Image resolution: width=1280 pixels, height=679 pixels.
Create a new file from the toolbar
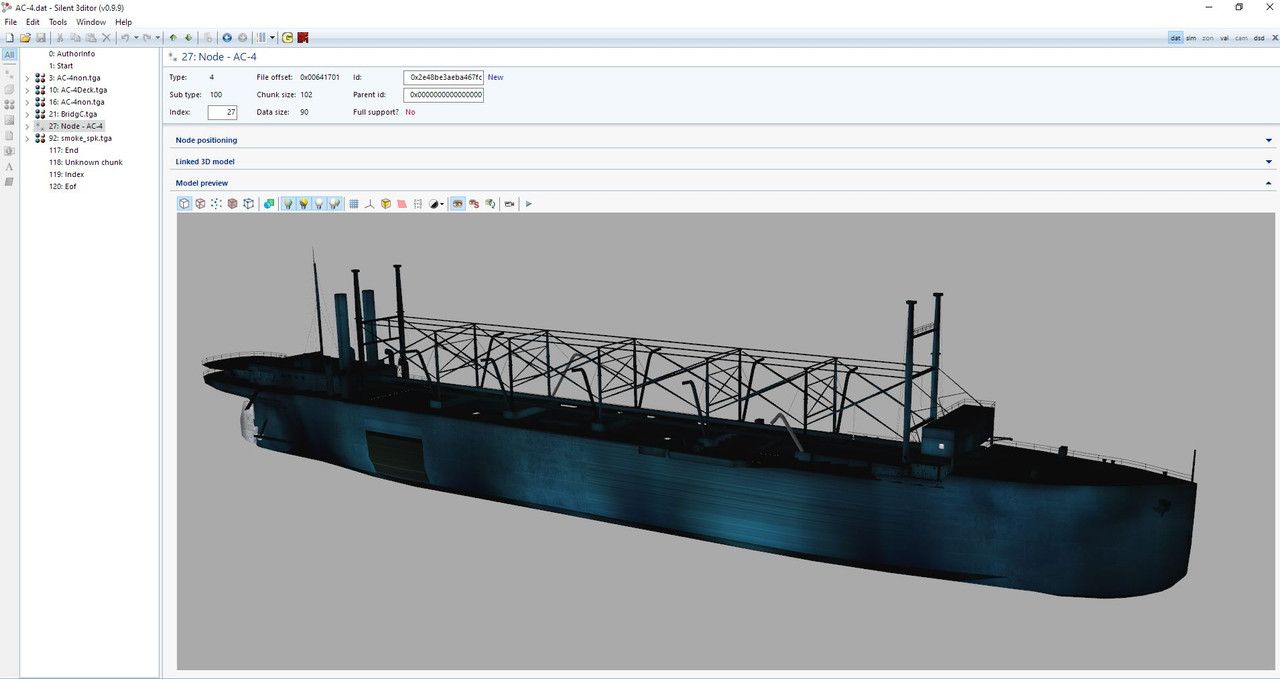pos(10,38)
